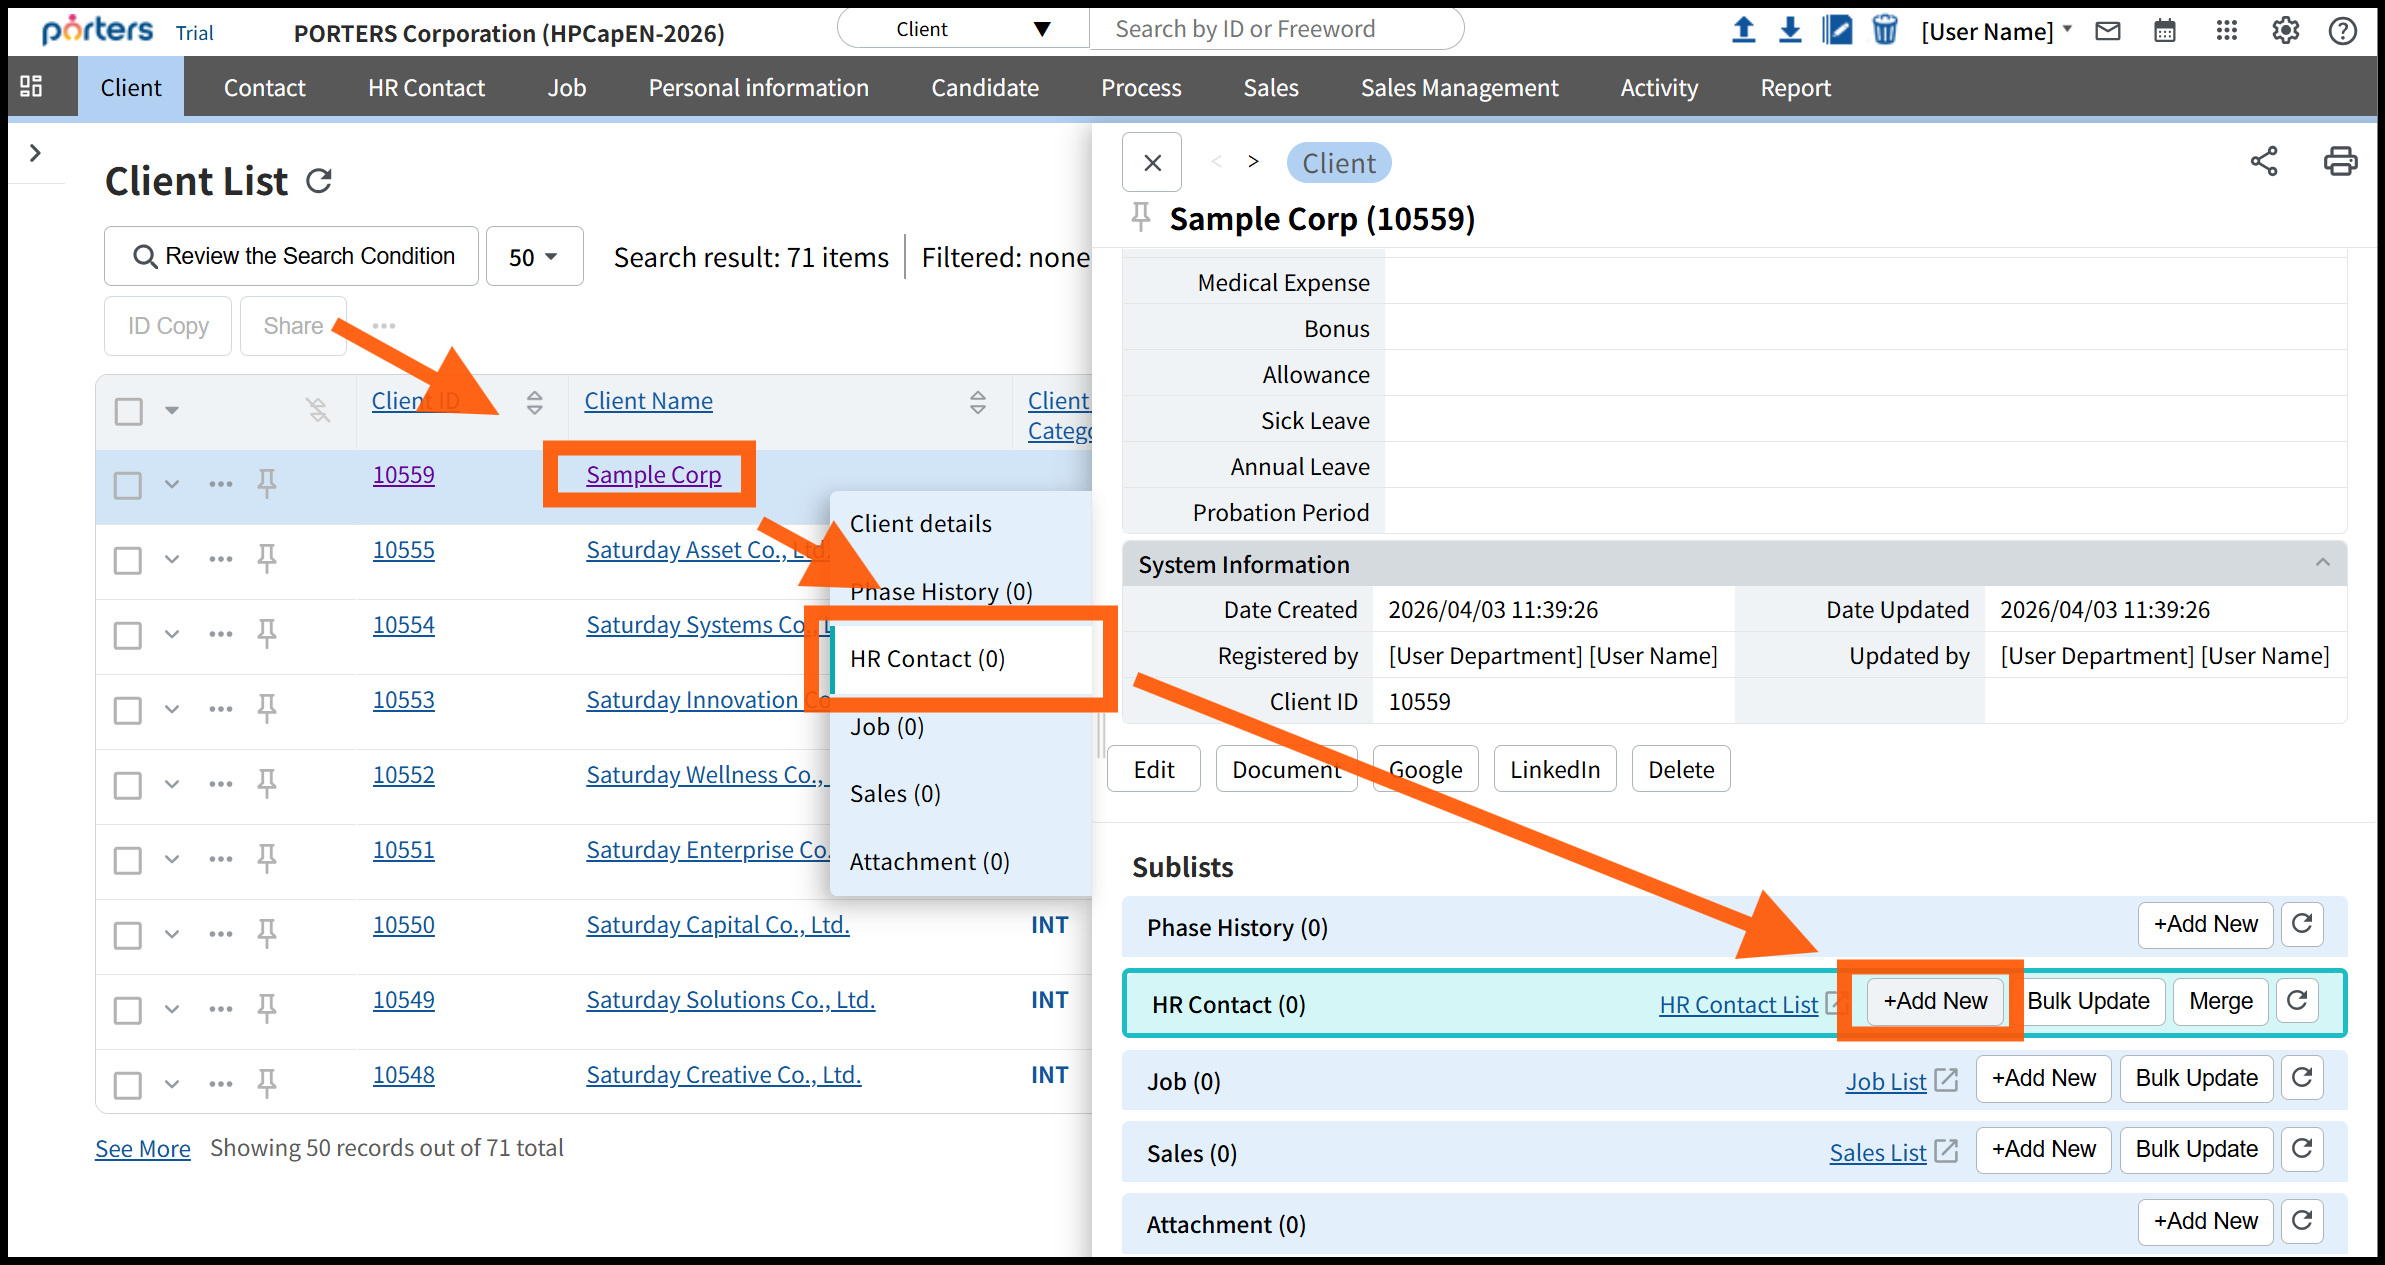Refresh the Client List with the reload icon
Image resolution: width=2385 pixels, height=1265 pixels.
point(319,181)
